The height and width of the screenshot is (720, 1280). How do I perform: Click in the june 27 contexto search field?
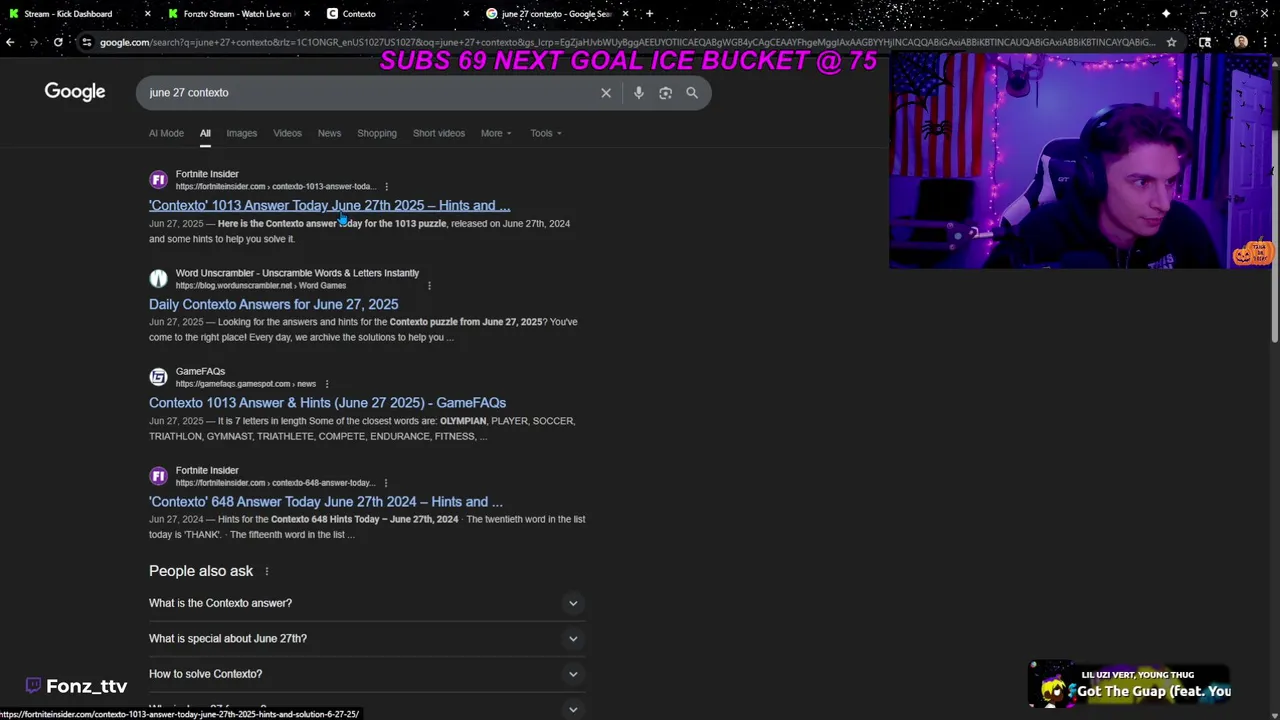click(370, 93)
